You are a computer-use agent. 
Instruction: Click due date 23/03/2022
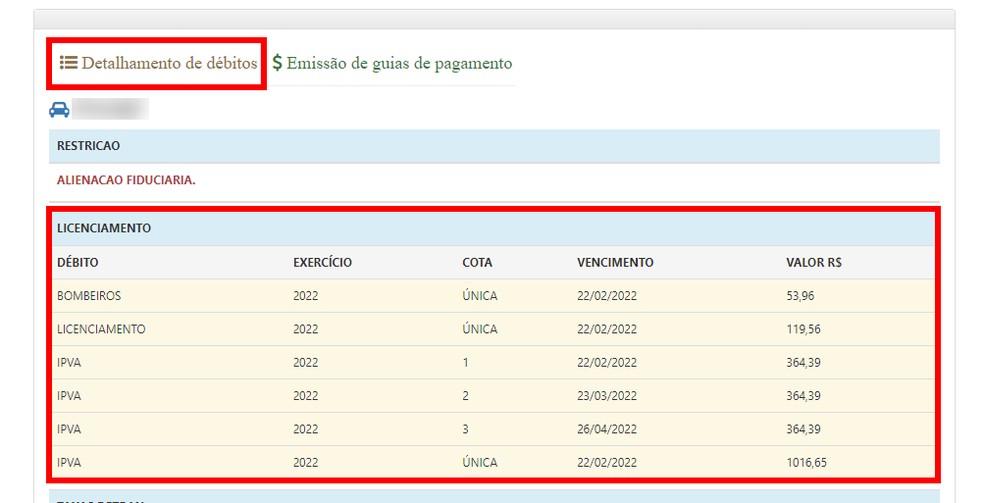(607, 396)
